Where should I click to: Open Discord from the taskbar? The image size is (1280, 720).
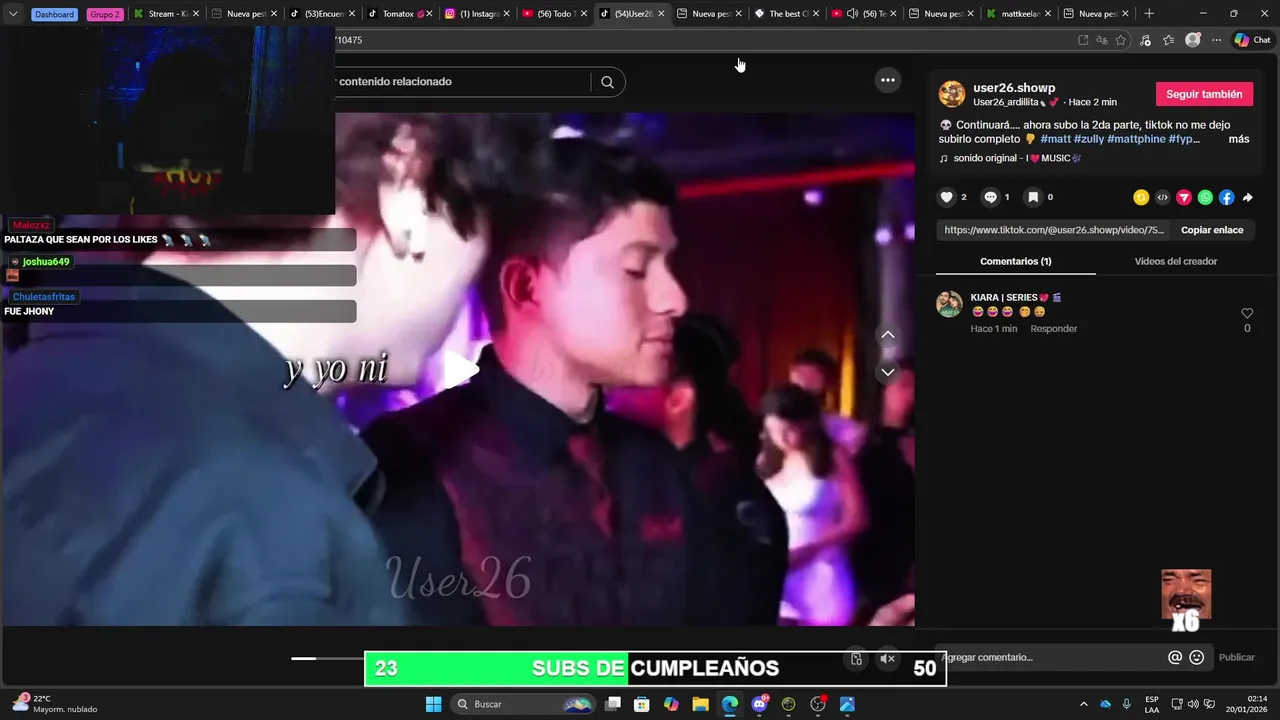(x=760, y=704)
